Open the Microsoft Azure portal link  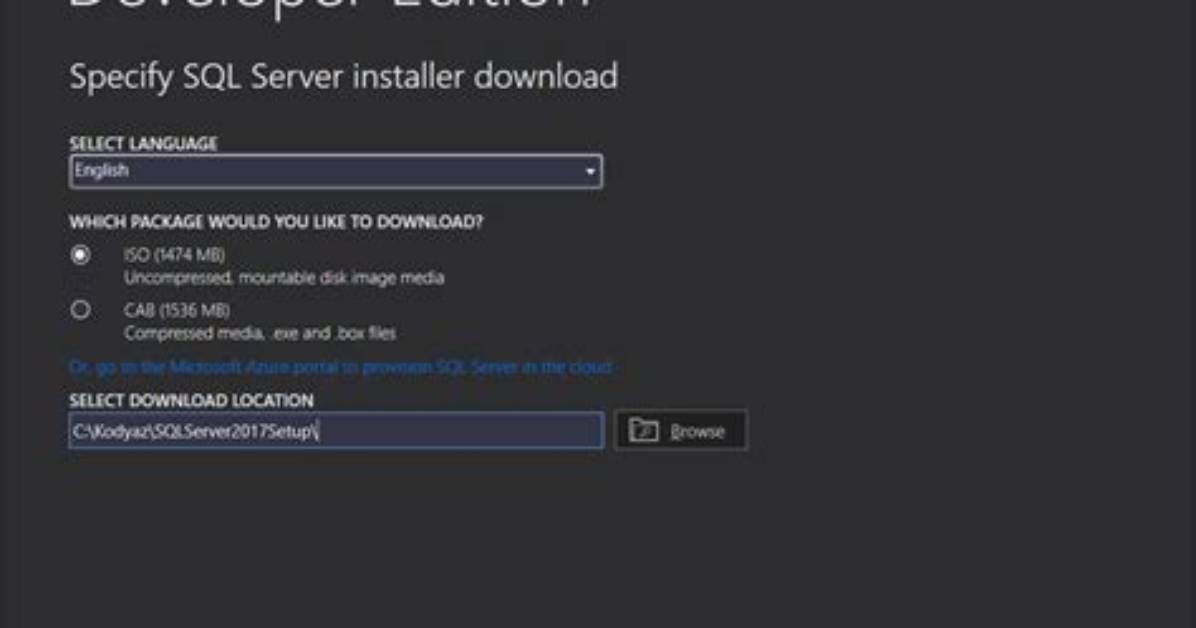340,367
